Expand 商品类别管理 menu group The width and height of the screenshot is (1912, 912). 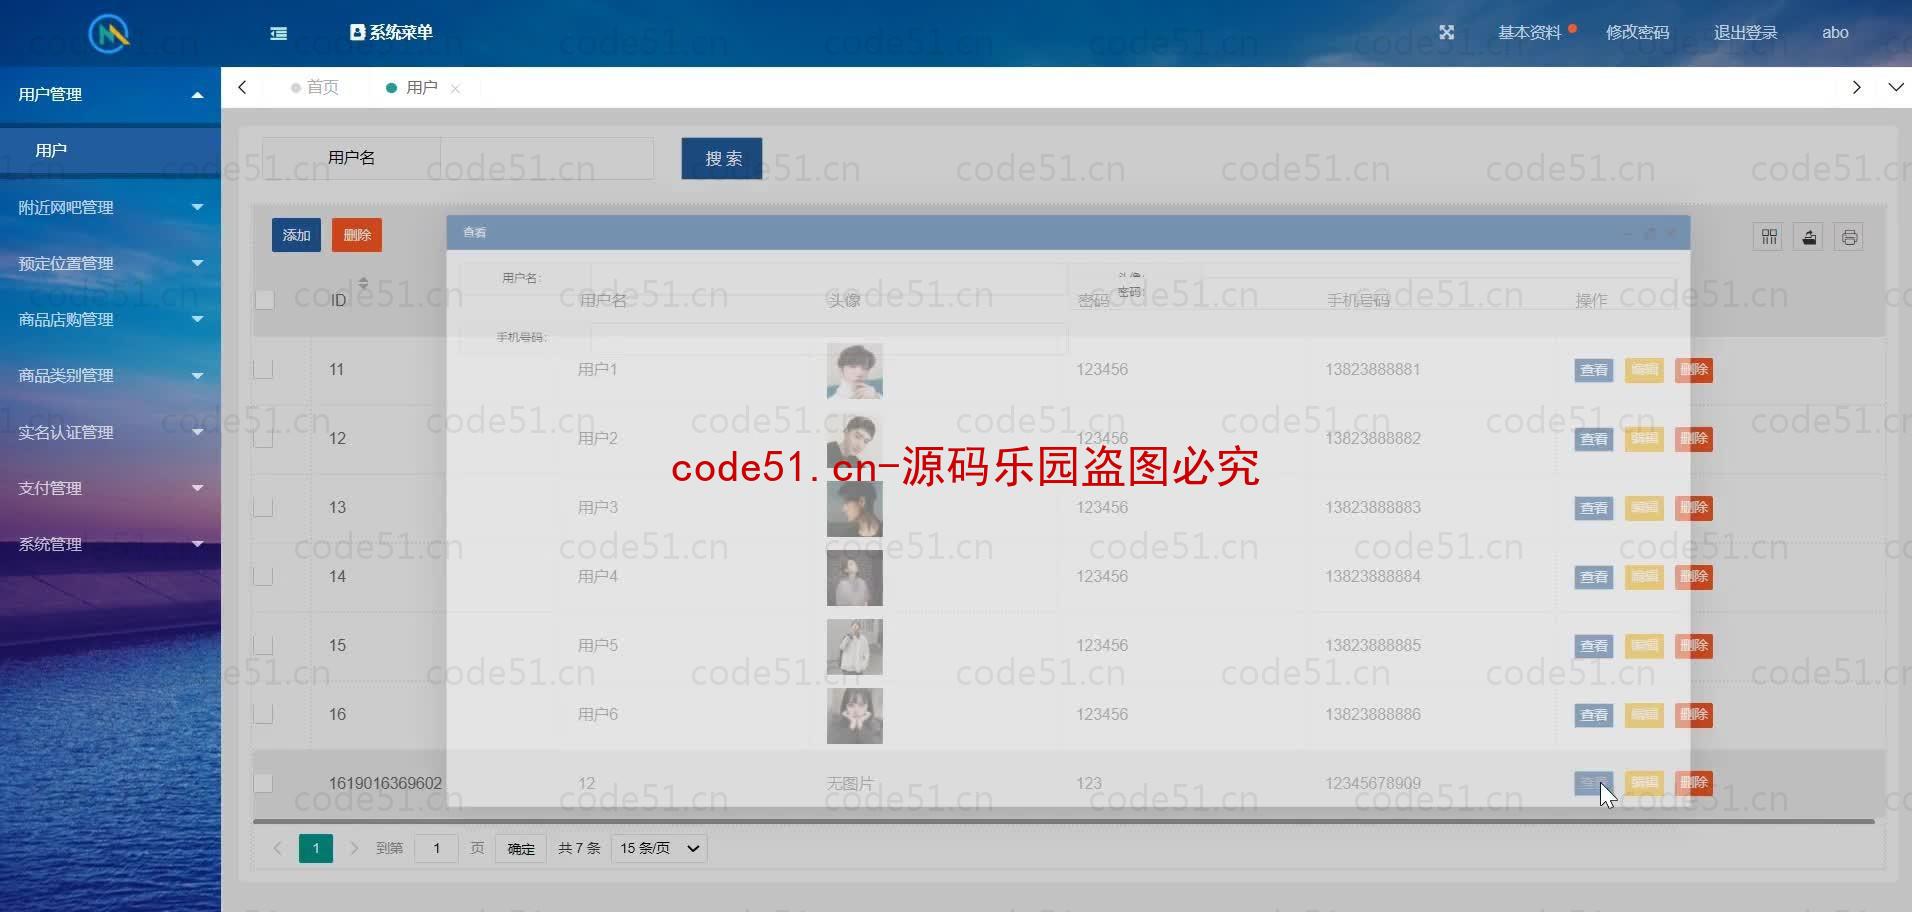110,375
